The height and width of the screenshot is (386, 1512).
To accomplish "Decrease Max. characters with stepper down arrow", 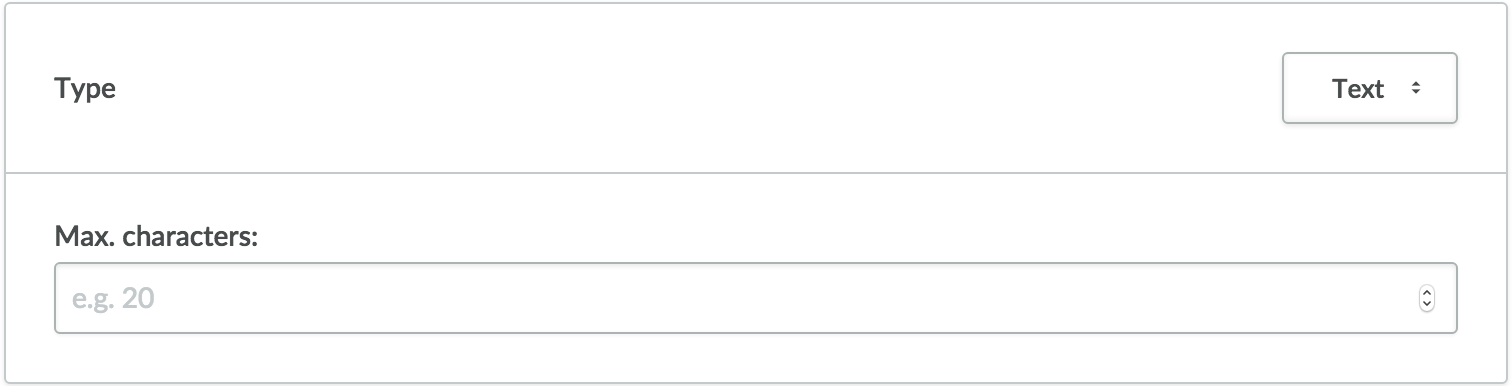I will coord(1427,304).
